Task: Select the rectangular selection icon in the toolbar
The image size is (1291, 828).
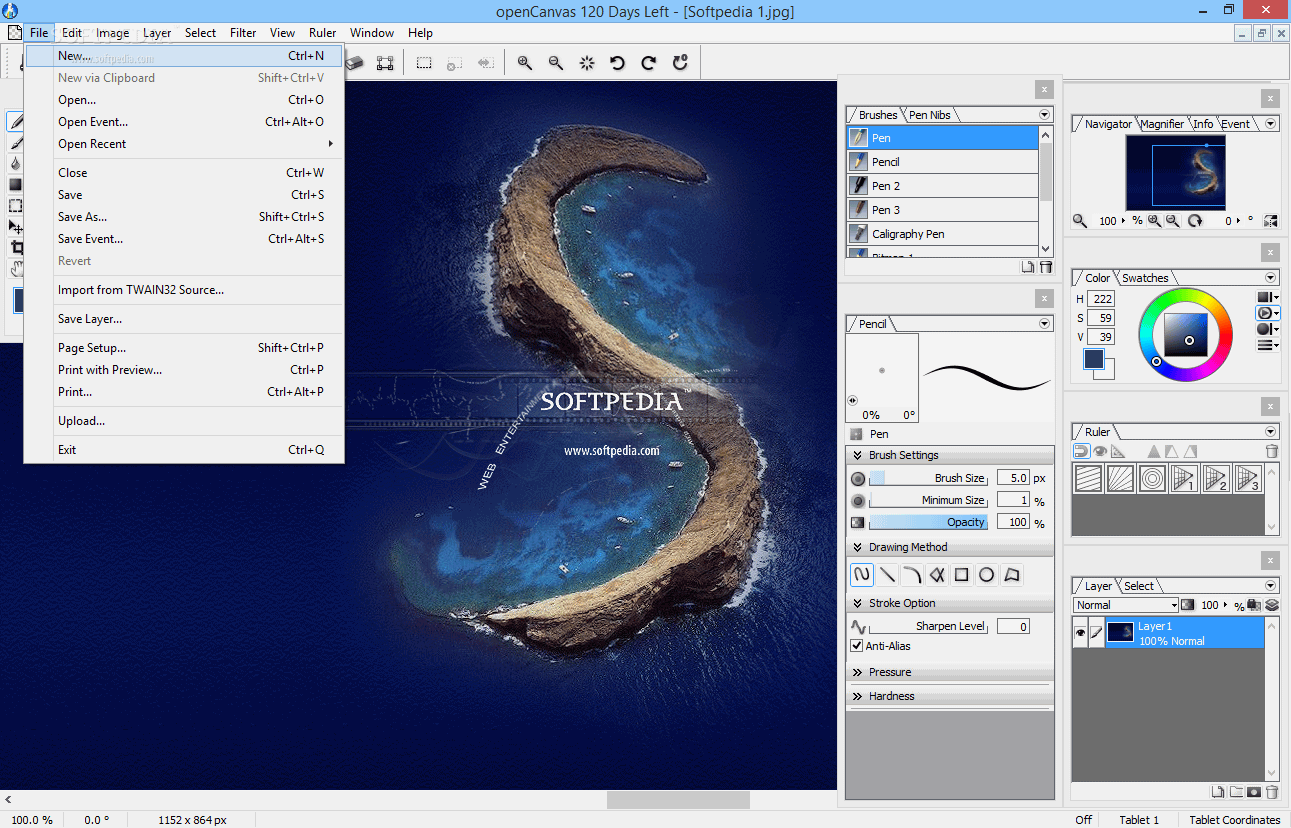Action: tap(424, 63)
